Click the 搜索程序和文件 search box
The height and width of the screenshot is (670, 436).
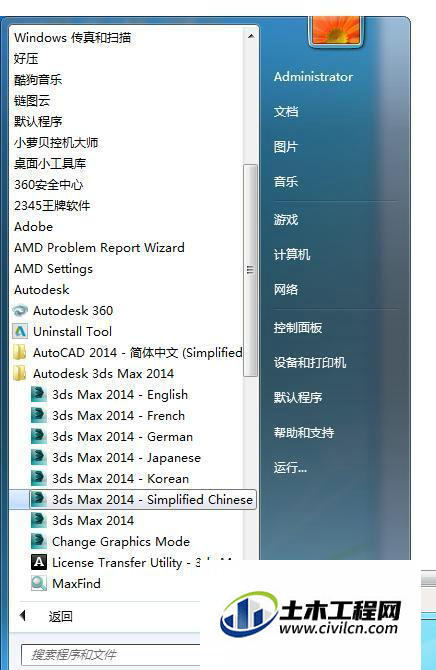click(x=111, y=654)
